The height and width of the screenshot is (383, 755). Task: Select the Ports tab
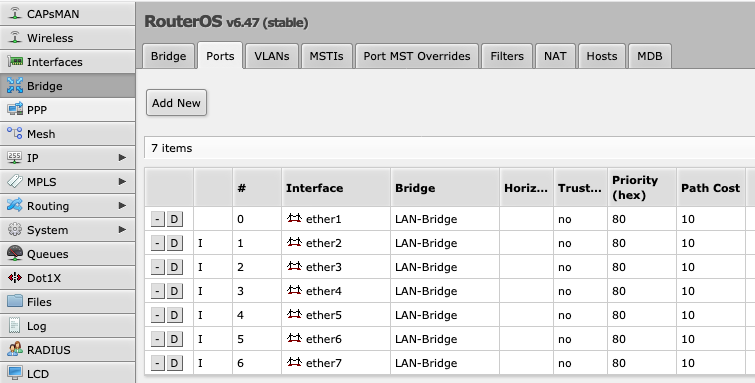pyautogui.click(x=220, y=56)
